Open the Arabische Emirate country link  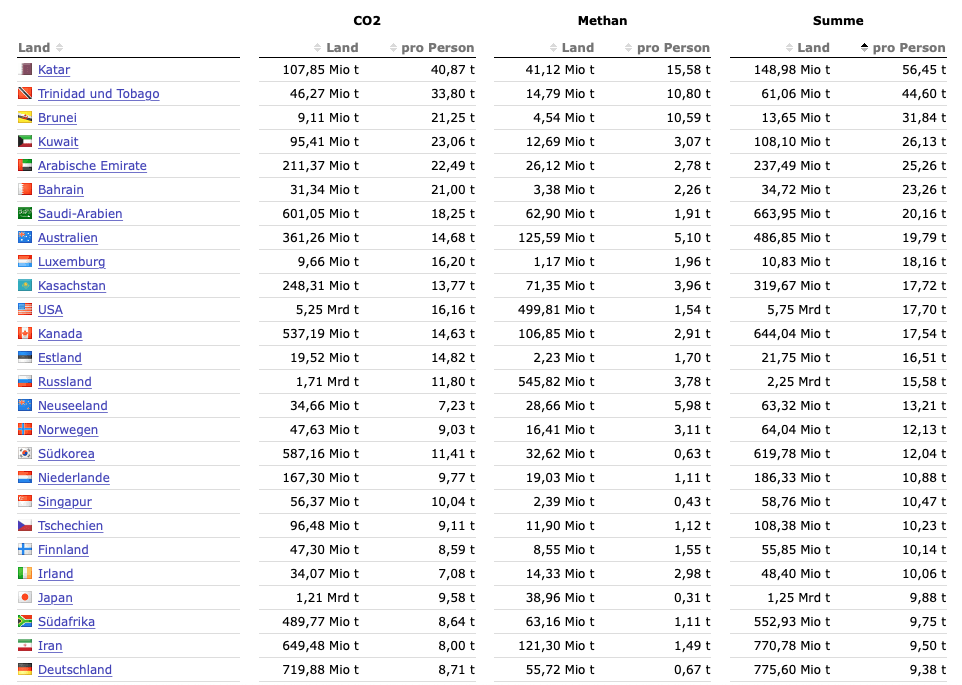click(x=92, y=166)
